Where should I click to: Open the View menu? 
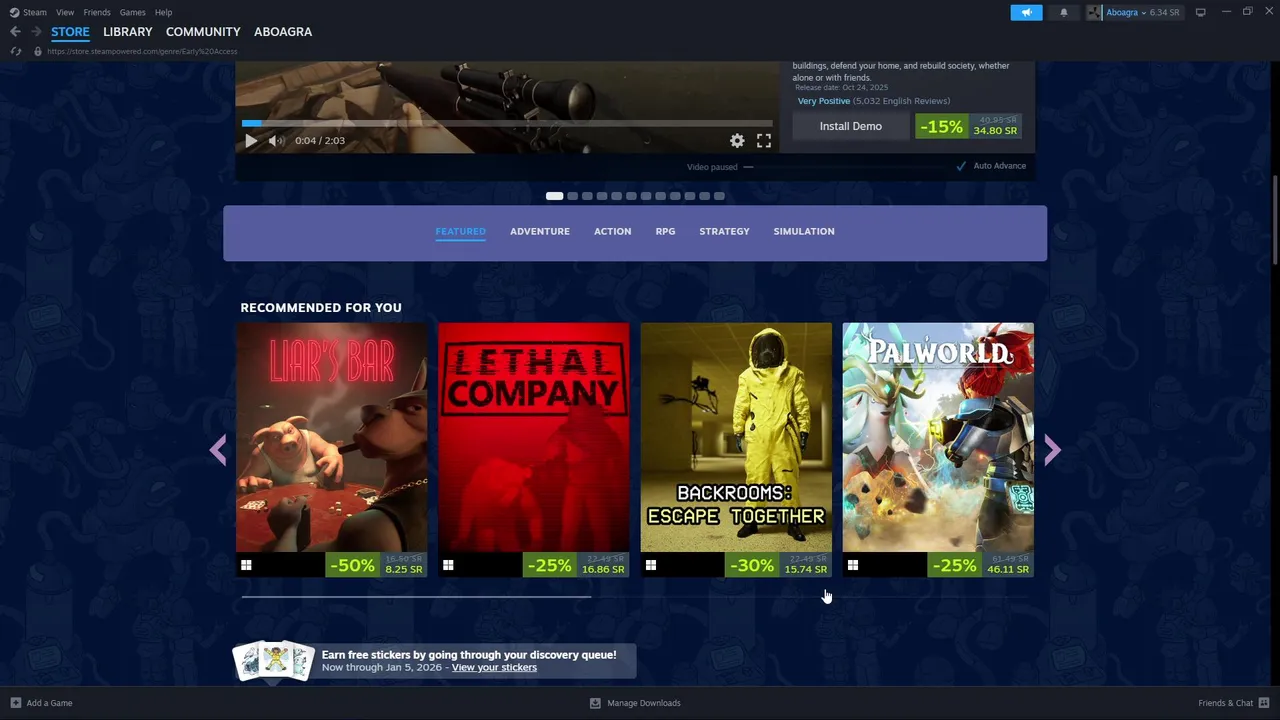click(65, 12)
